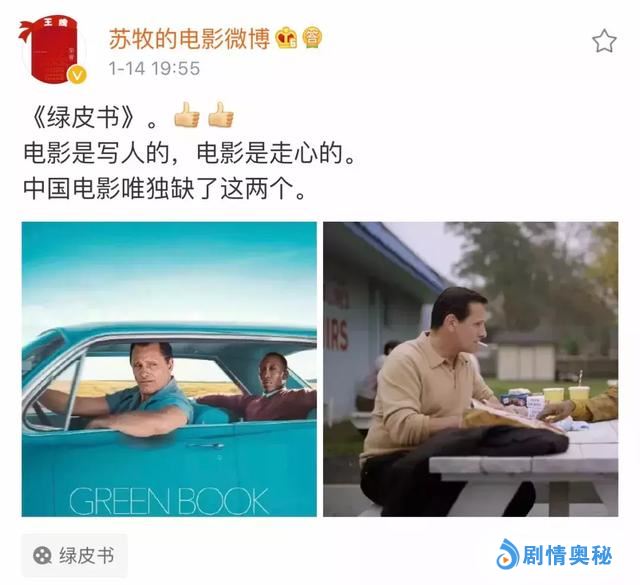Tap the gold crown membership badge

[x=287, y=38]
